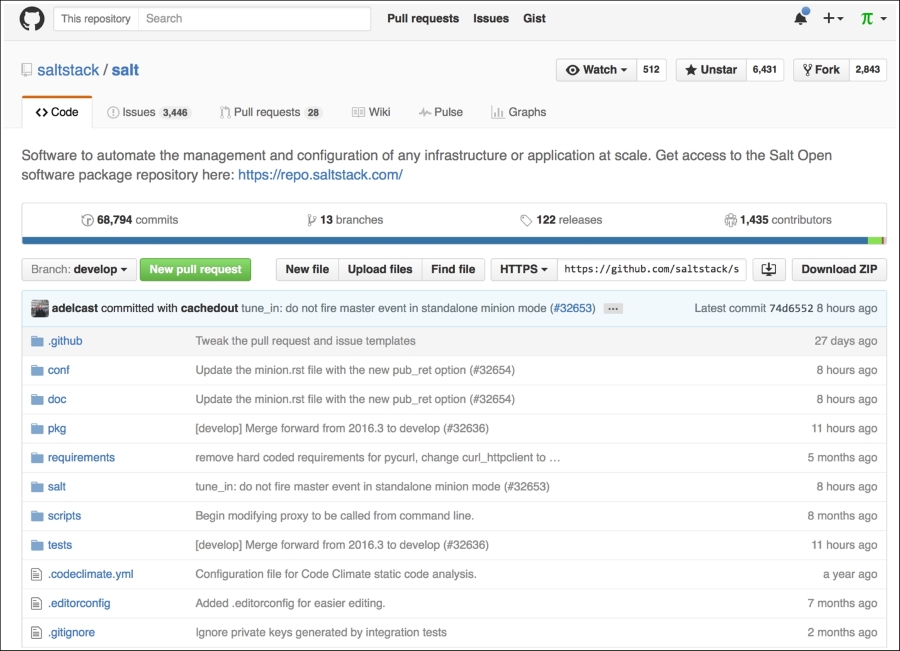View the 512 watchers count
The width and height of the screenshot is (900, 651).
tap(651, 69)
